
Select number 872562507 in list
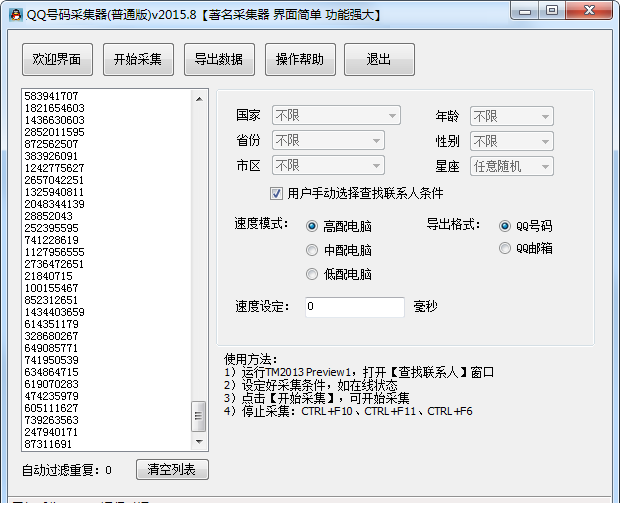tap(51, 144)
